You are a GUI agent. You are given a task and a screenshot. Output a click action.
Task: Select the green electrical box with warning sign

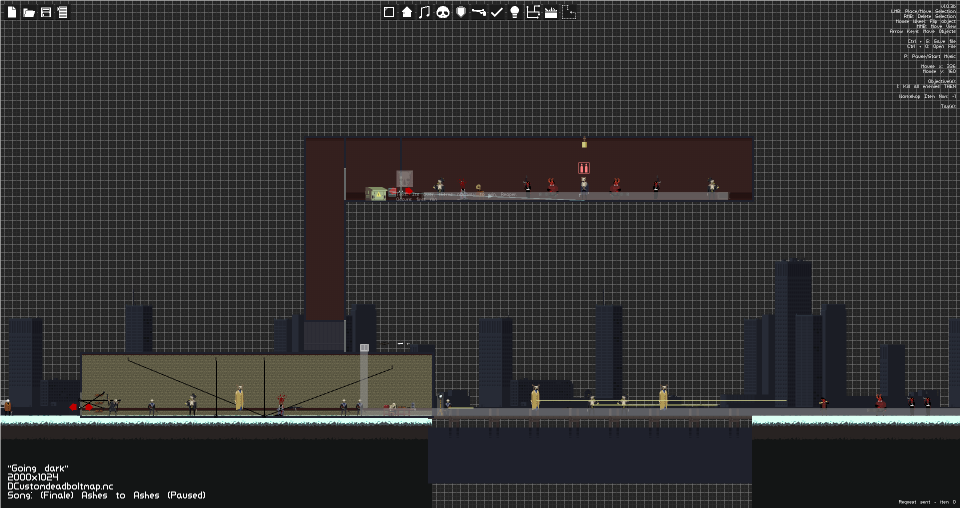(376, 193)
